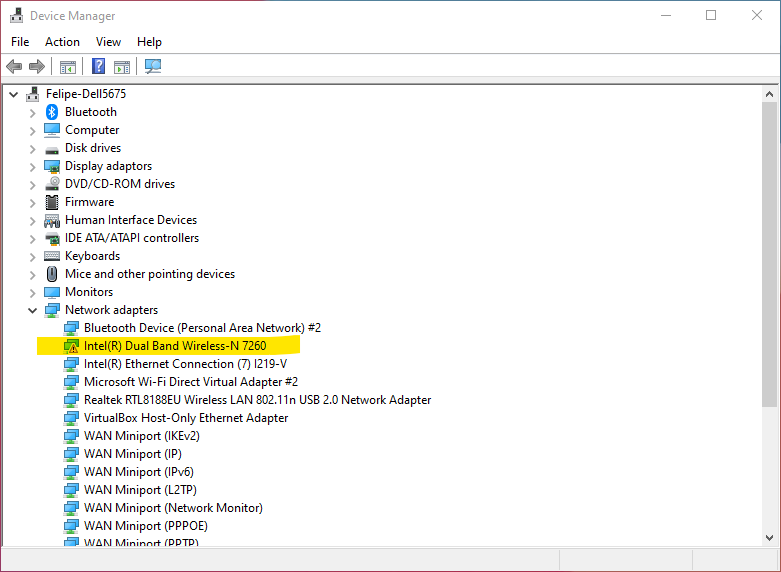Expand the Display adaptors category
Screen dimensions: 781x572
coord(32,167)
